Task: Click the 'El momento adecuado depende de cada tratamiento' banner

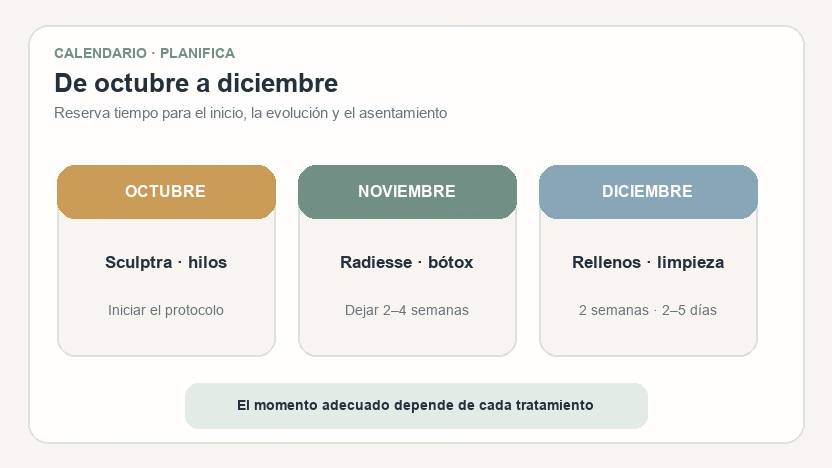Action: pyautogui.click(x=416, y=406)
